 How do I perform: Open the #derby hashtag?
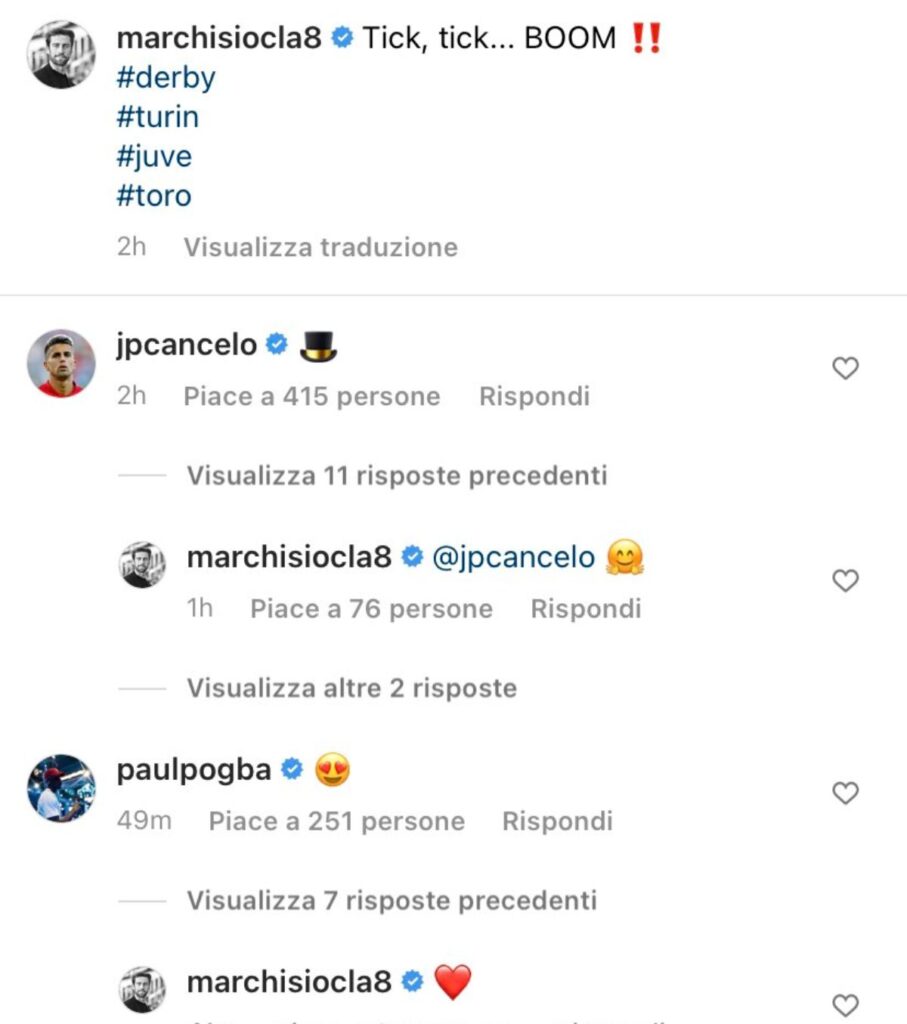[x=166, y=78]
